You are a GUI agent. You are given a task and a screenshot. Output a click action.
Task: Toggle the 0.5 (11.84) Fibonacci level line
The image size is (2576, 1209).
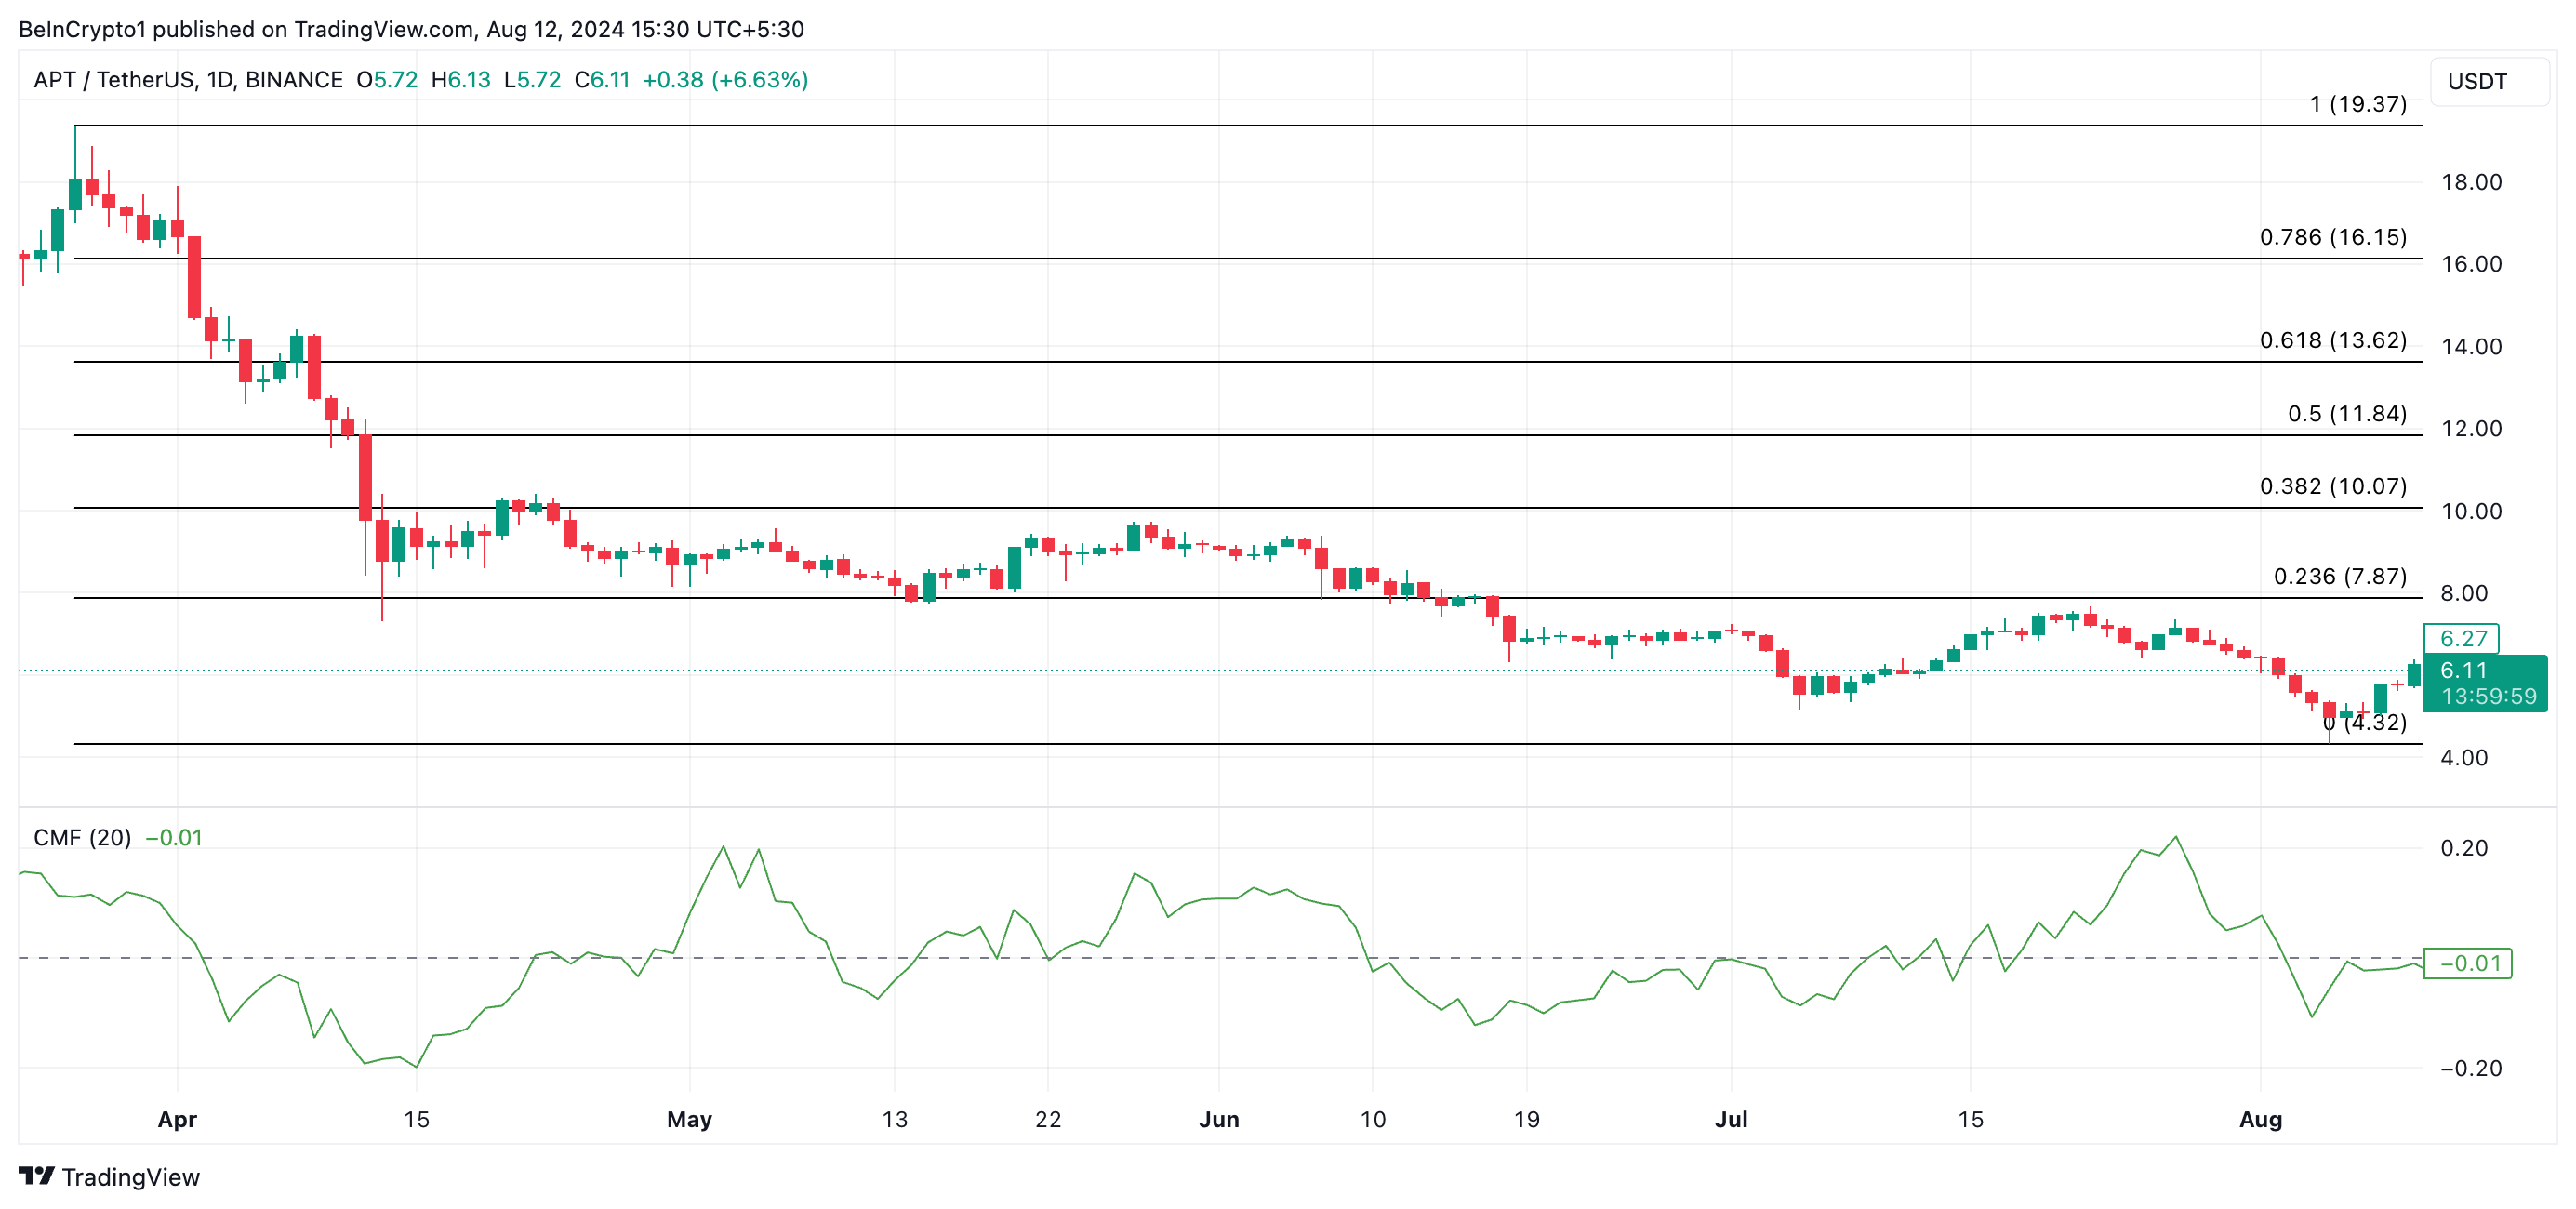click(1200, 435)
